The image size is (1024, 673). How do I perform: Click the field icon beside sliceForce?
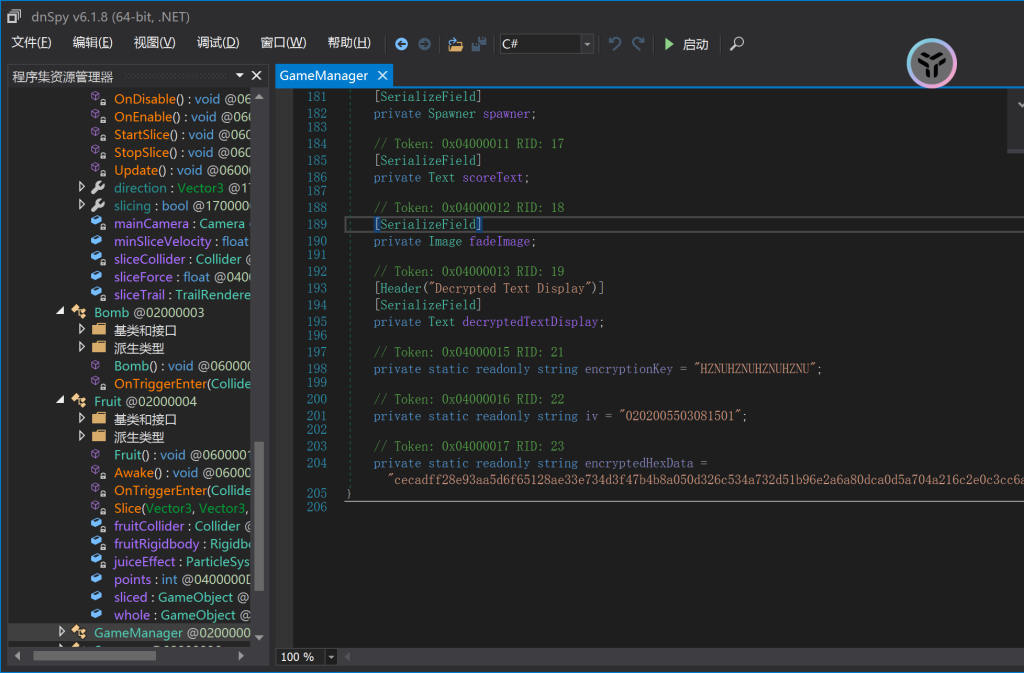pos(98,277)
